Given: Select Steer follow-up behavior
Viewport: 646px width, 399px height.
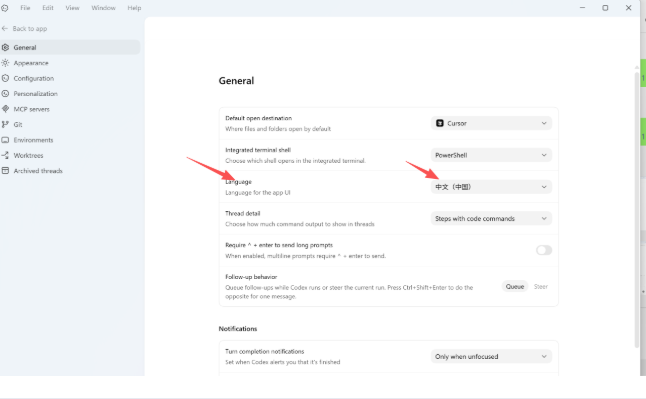Looking at the screenshot, I should click(x=541, y=286).
